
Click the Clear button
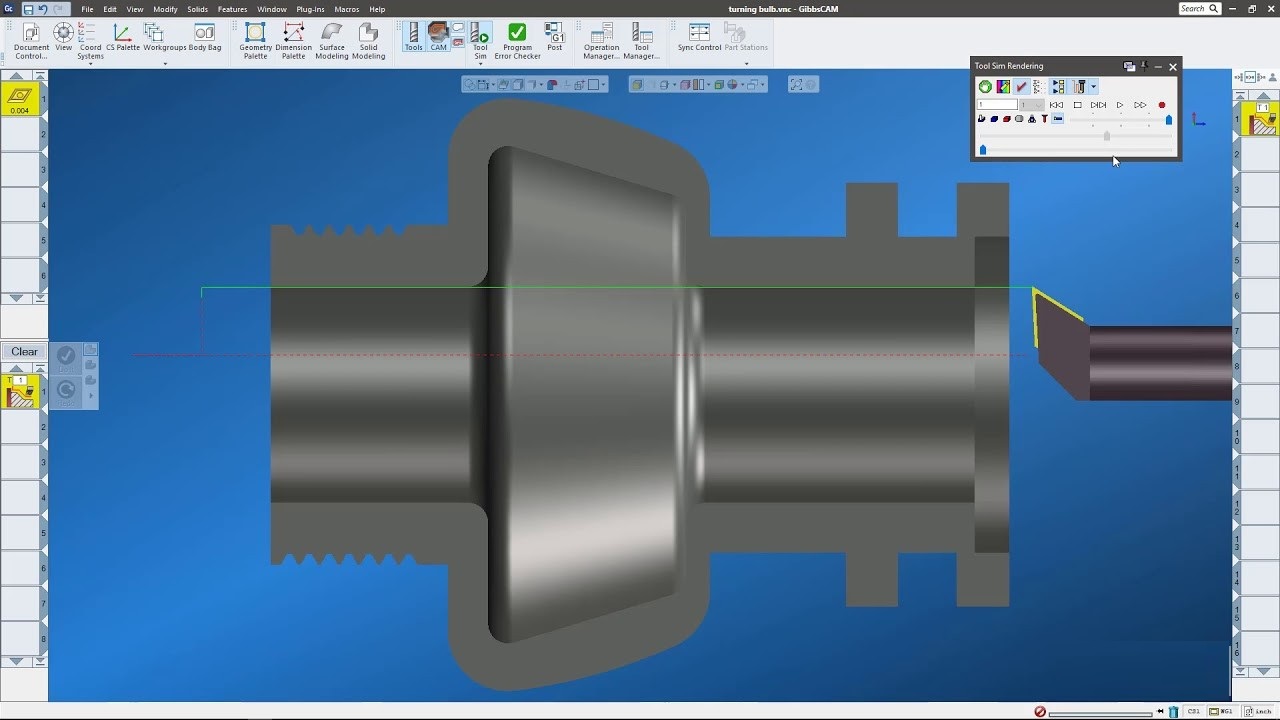pyautogui.click(x=24, y=352)
